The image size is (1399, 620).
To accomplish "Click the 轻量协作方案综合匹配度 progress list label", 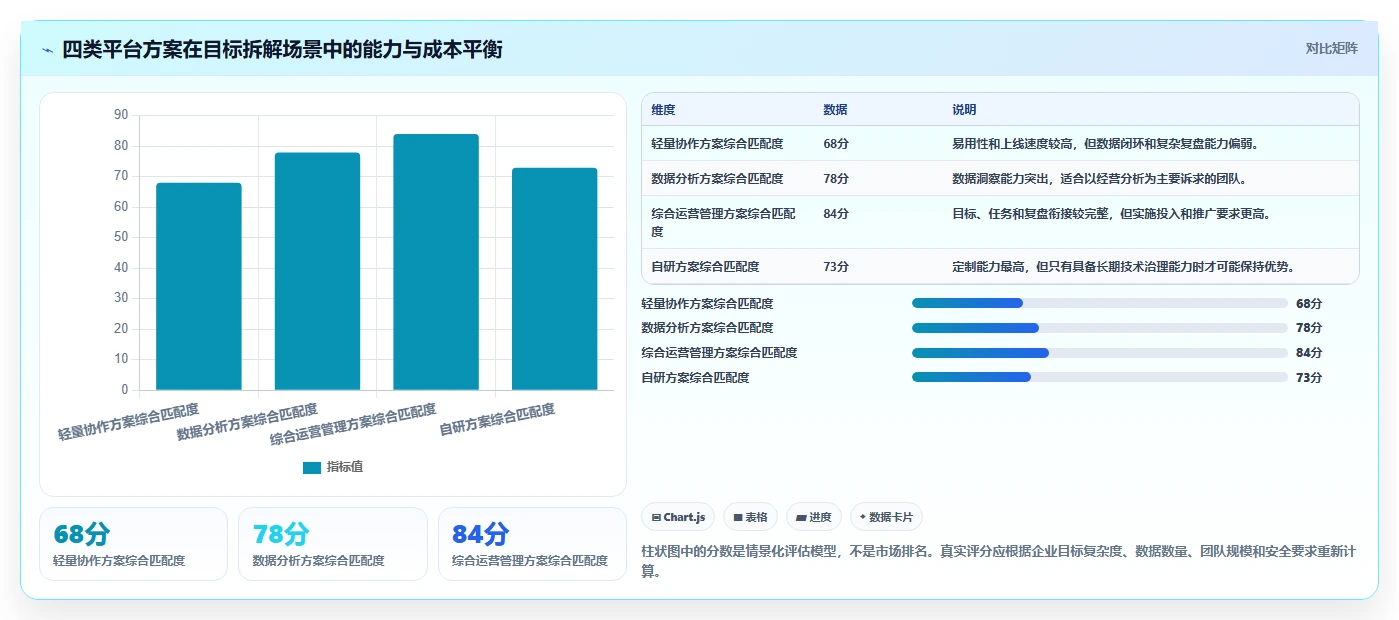I will click(707, 303).
